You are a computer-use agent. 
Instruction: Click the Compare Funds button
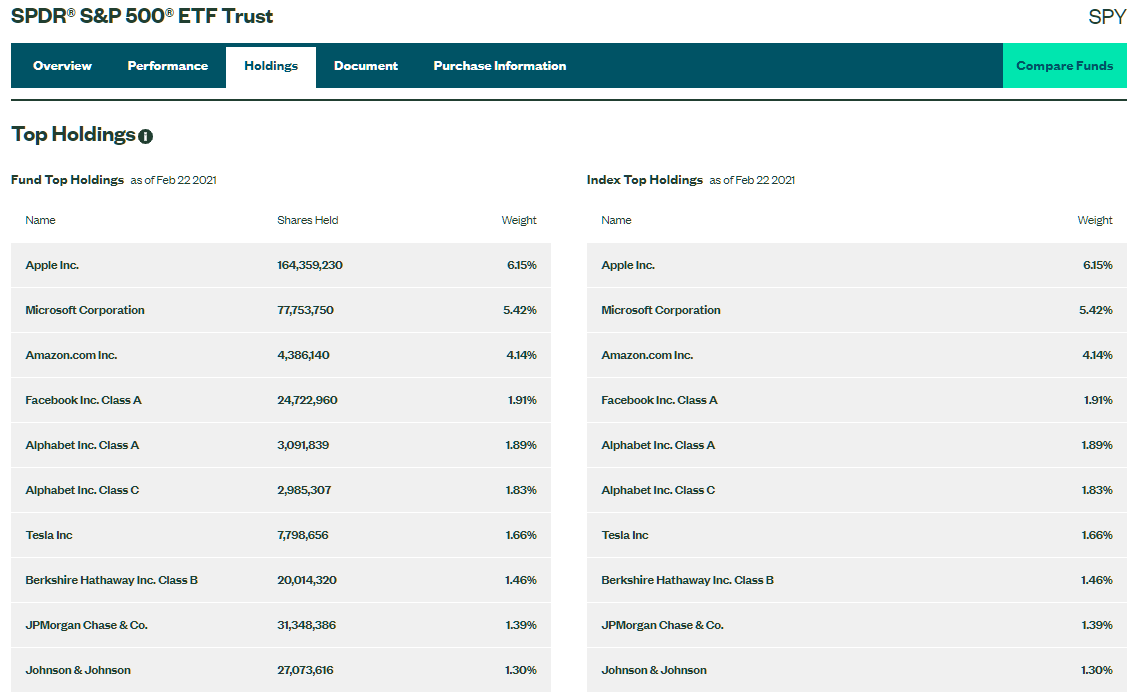(x=1064, y=66)
